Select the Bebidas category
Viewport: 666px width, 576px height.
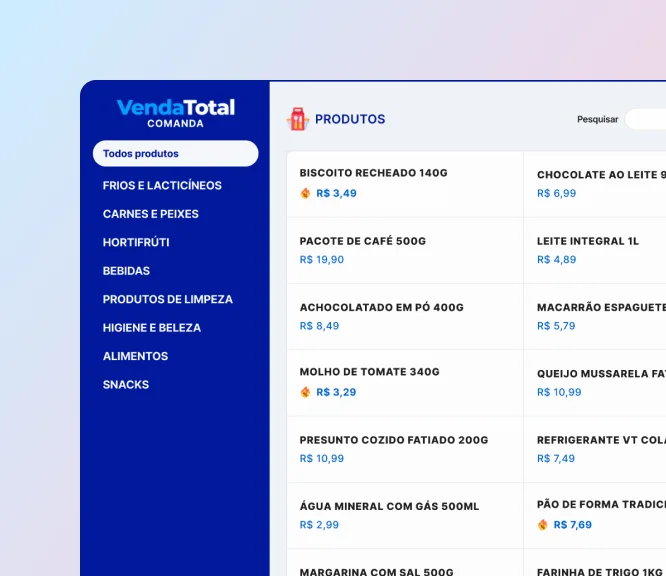126,271
